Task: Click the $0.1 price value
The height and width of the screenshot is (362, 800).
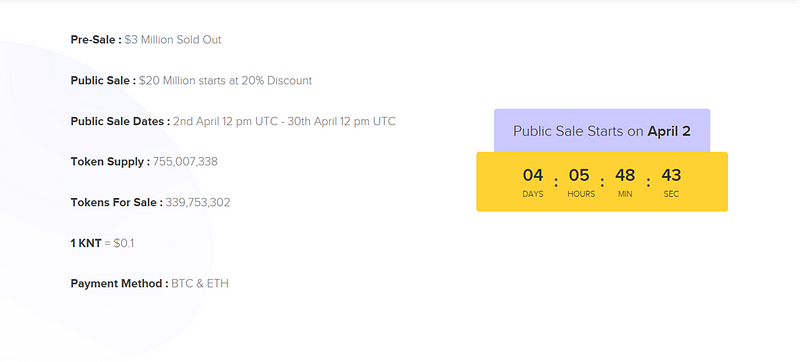Action: (x=124, y=243)
